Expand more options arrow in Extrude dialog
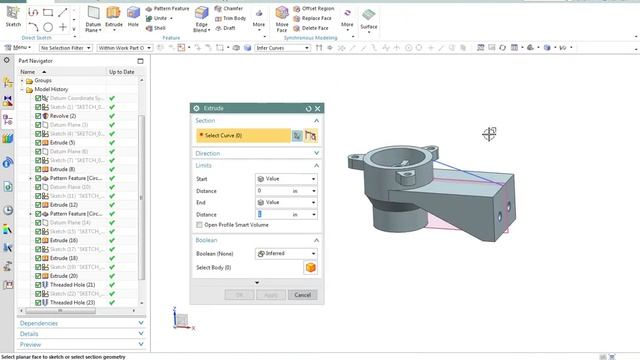Image resolution: width=640 pixels, height=360 pixels. pos(257,283)
